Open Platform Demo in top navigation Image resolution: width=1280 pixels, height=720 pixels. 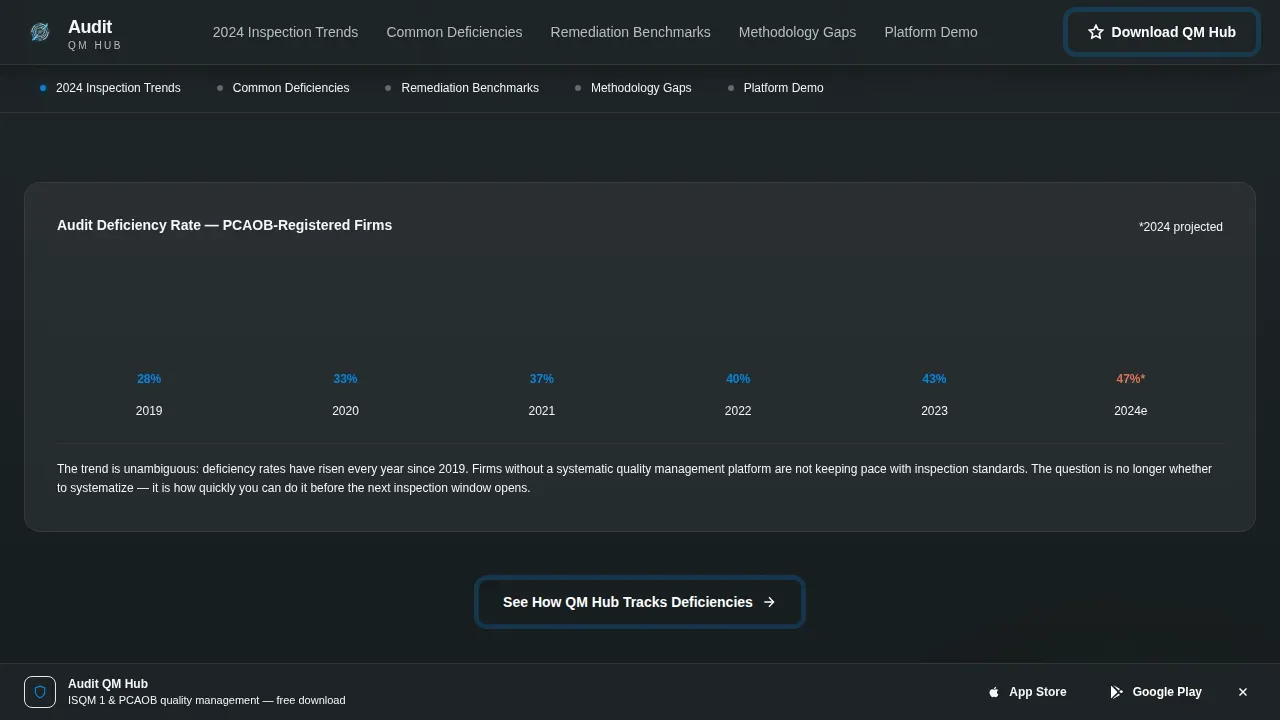(931, 32)
